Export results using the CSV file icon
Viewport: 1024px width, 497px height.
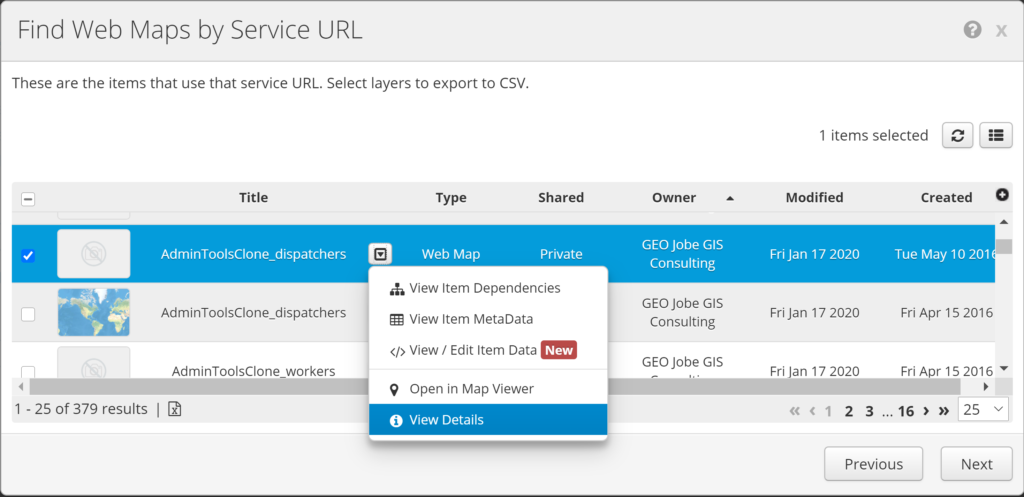point(174,409)
